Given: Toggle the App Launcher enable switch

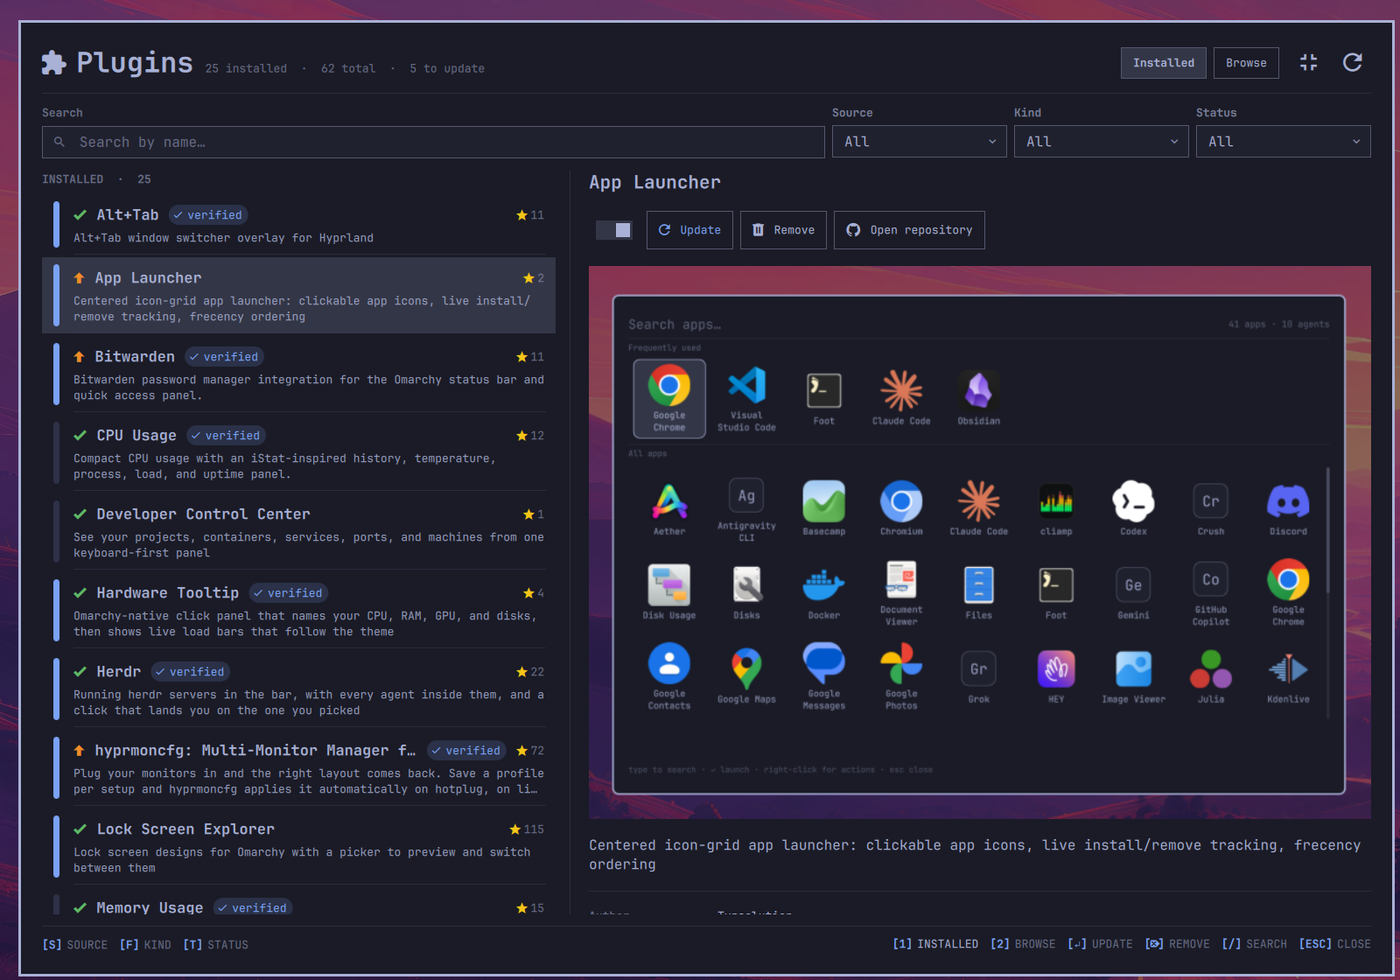Looking at the screenshot, I should (x=614, y=230).
